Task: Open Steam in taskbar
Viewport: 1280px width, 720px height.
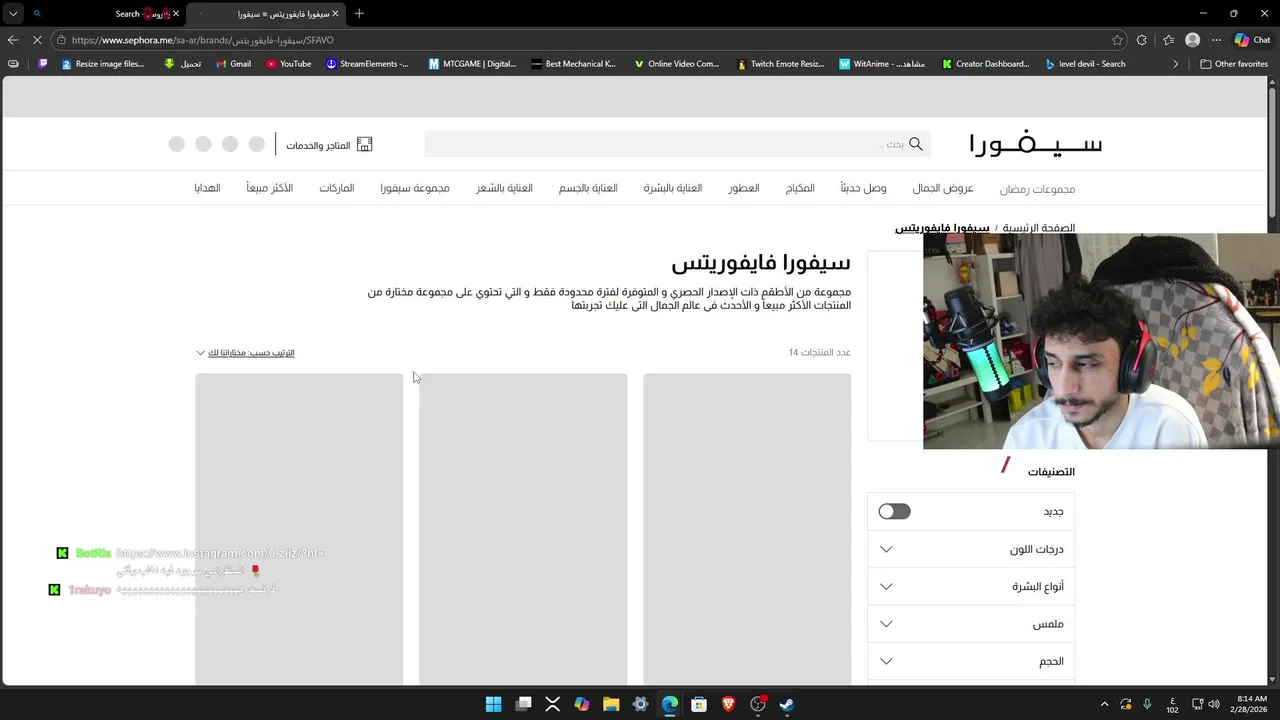Action: coord(787,705)
